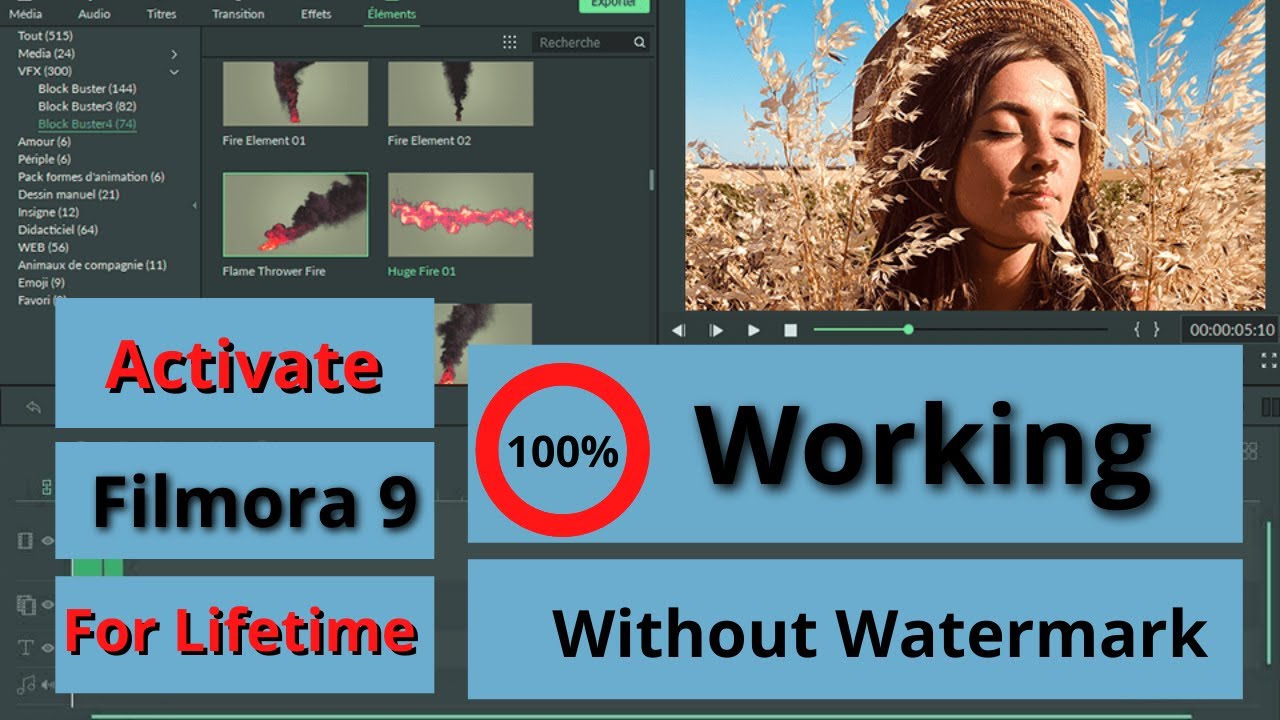Select the Media (24) category
This screenshot has height=720, width=1280.
(46, 53)
